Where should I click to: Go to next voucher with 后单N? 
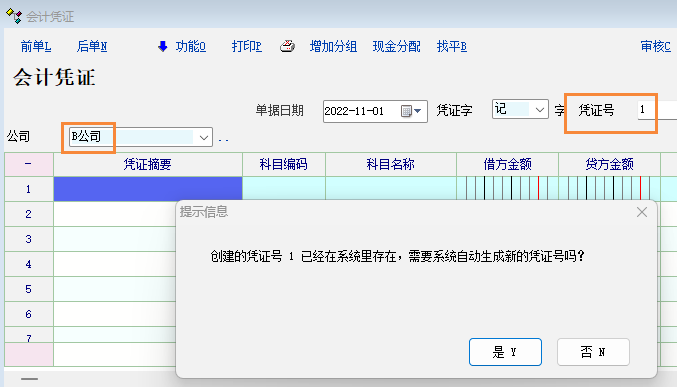click(x=92, y=46)
